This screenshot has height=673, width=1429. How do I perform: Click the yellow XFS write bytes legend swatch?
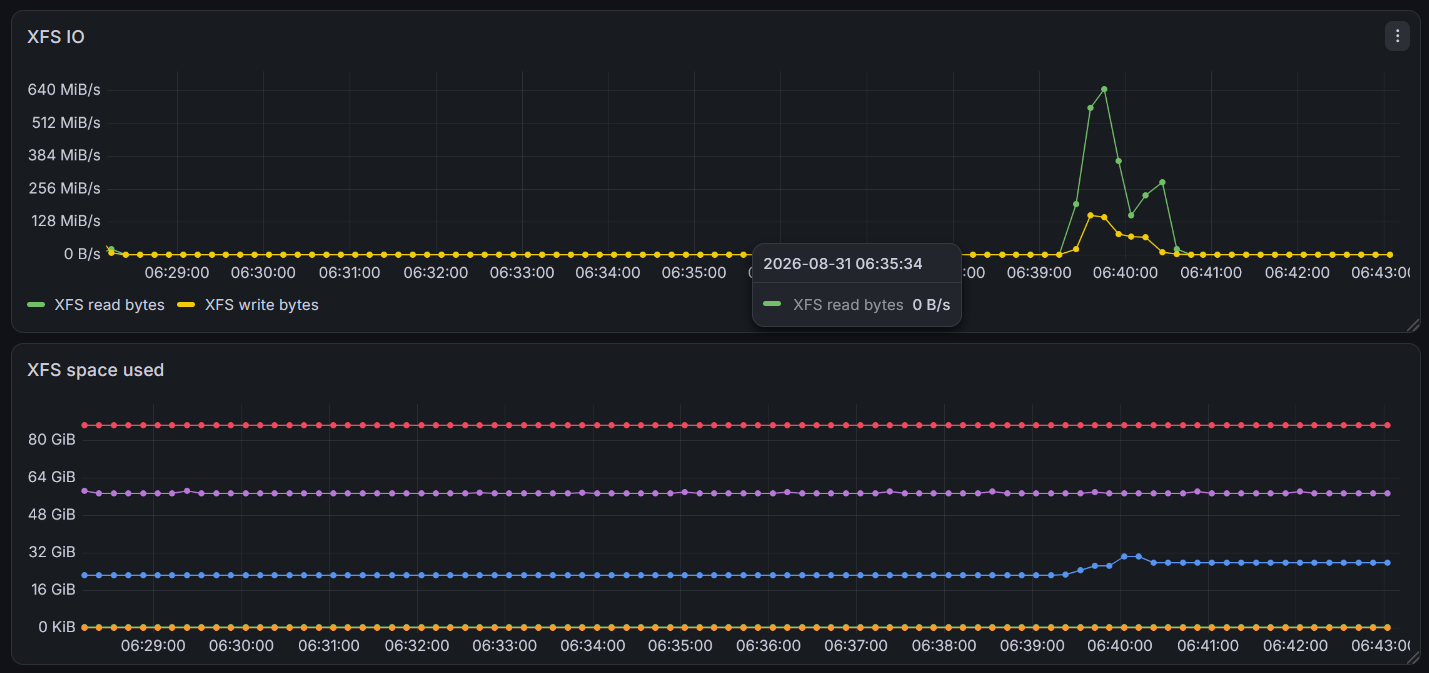[186, 305]
